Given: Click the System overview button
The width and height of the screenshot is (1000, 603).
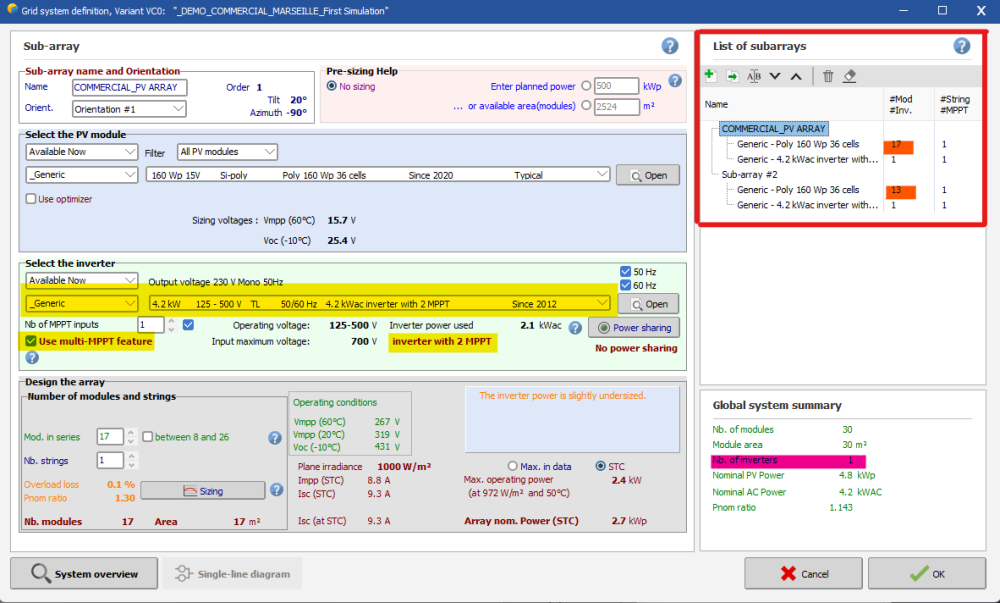Looking at the screenshot, I should 84,574.
